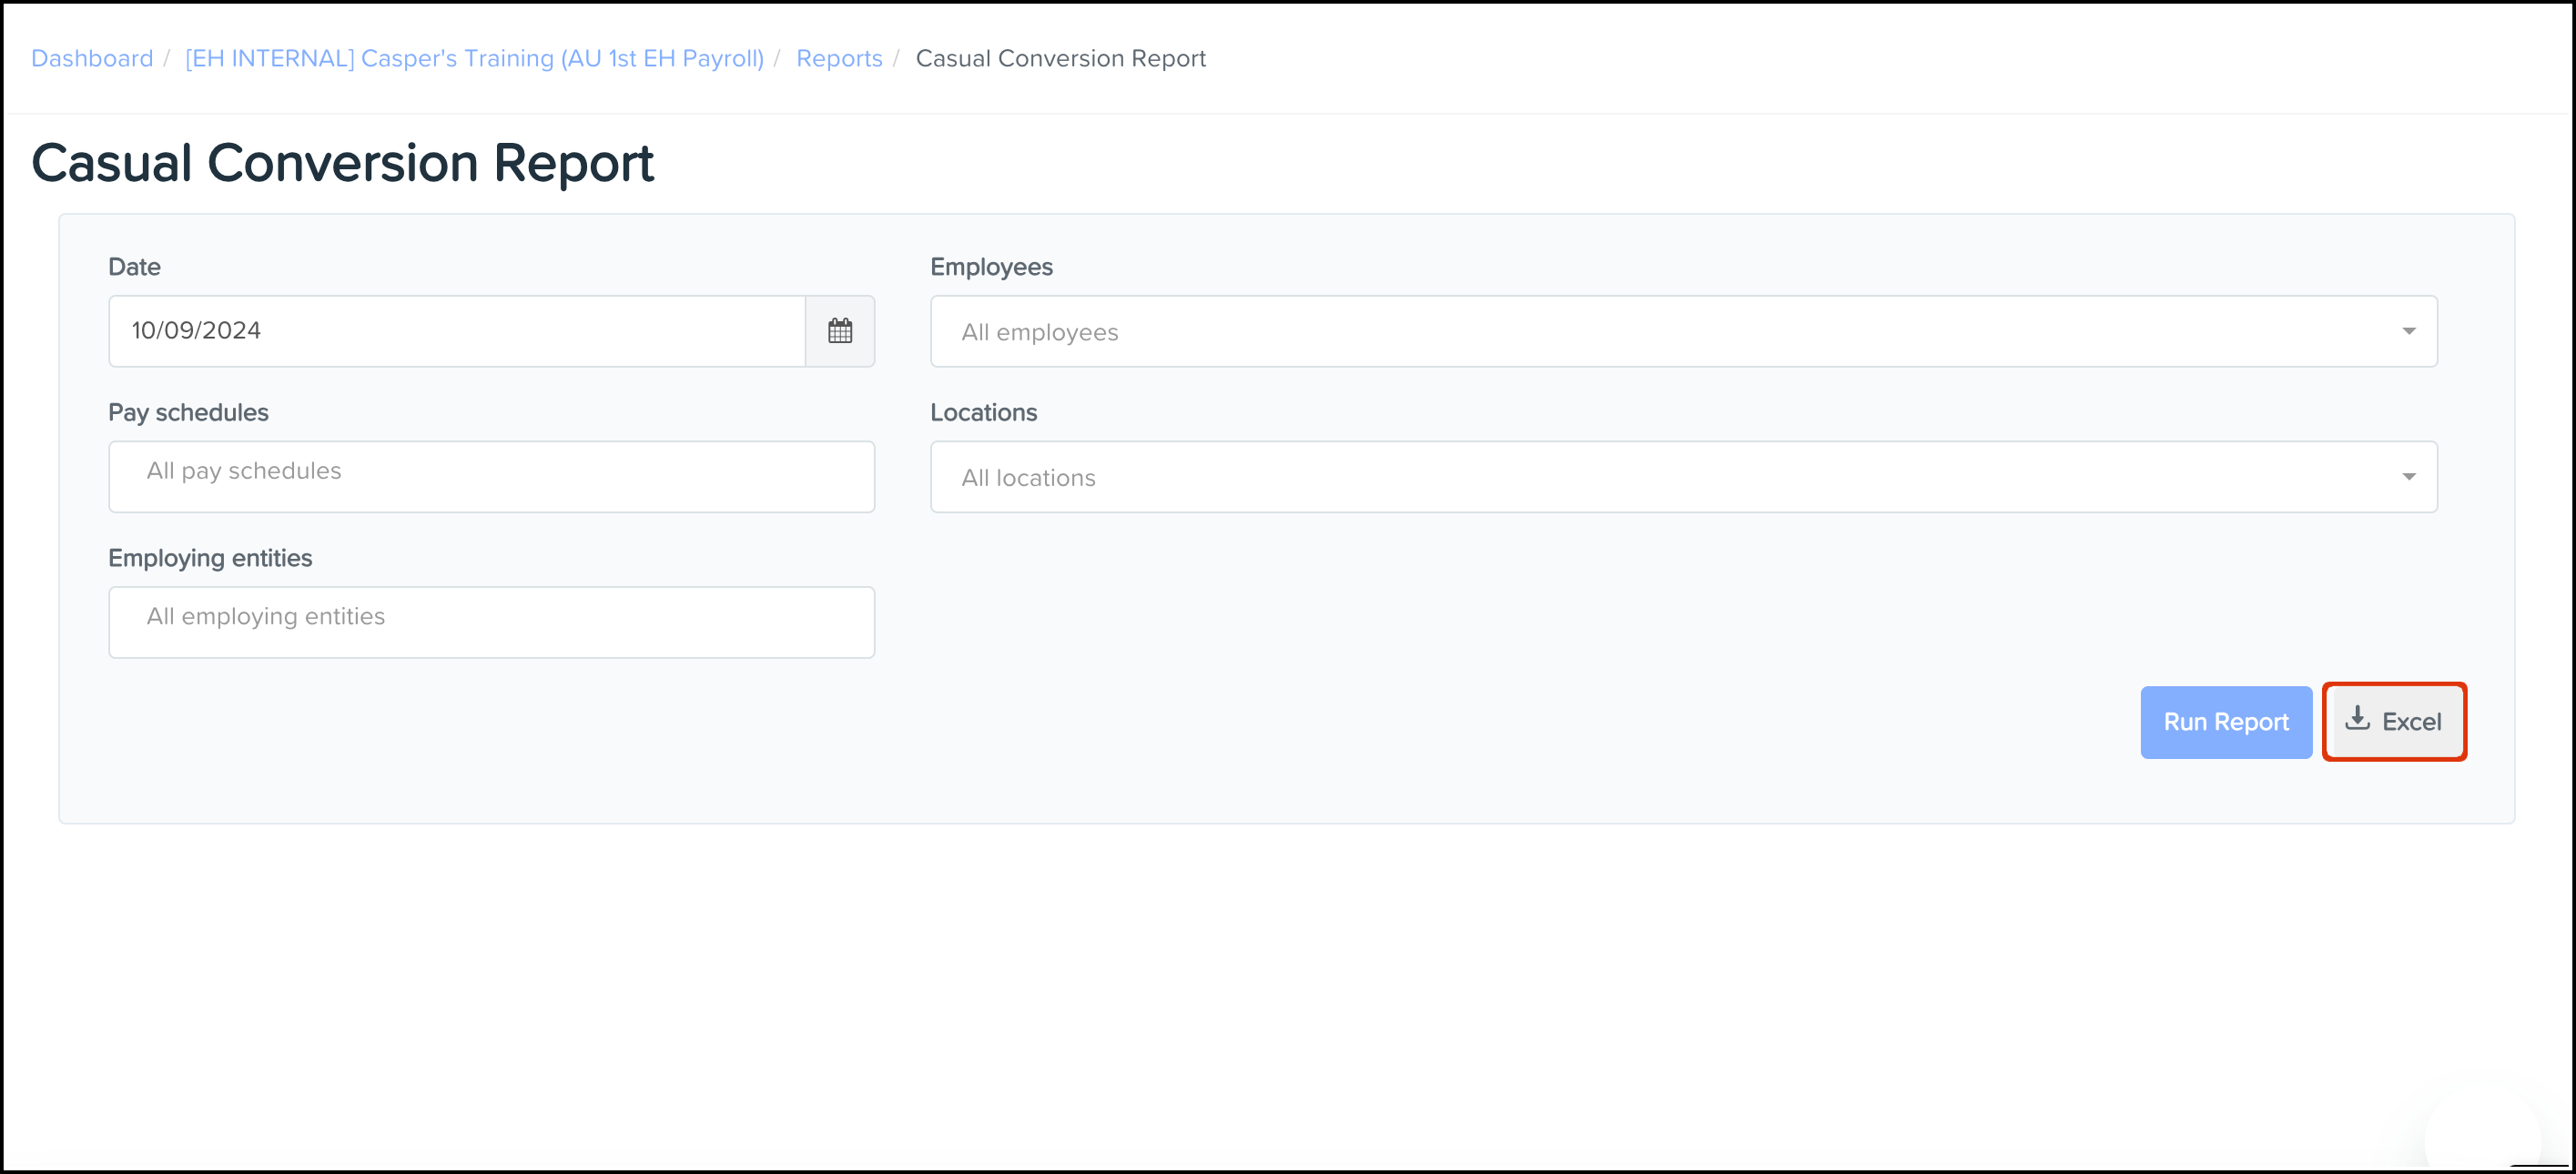
Task: Open the All pay schedules selector
Action: (491, 477)
